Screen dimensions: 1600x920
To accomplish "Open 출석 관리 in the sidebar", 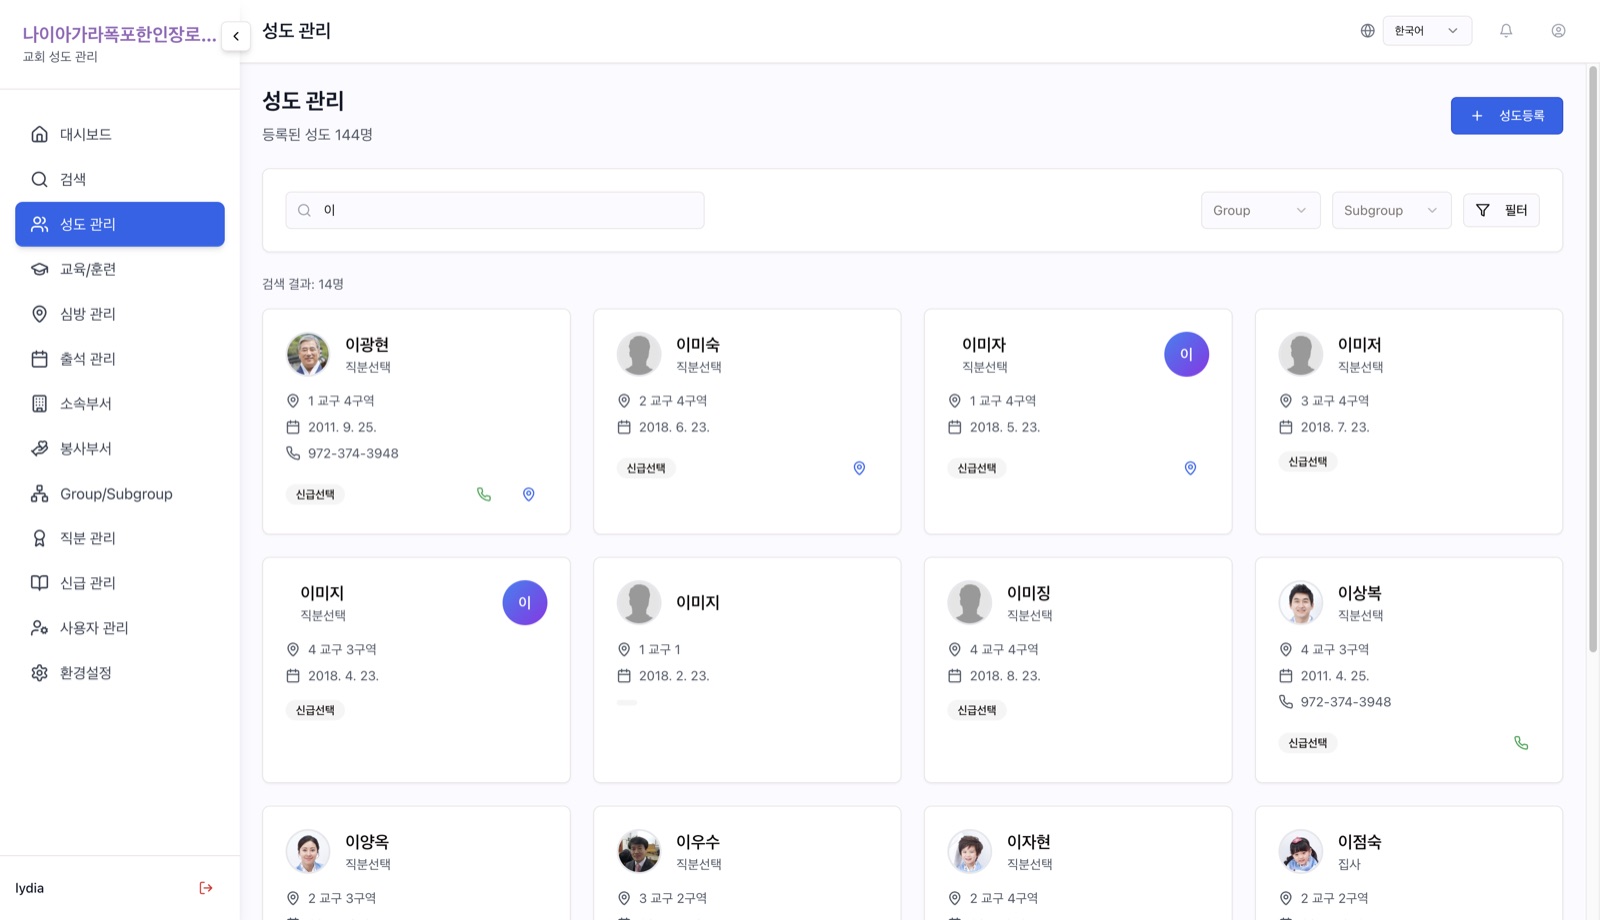I will (120, 359).
